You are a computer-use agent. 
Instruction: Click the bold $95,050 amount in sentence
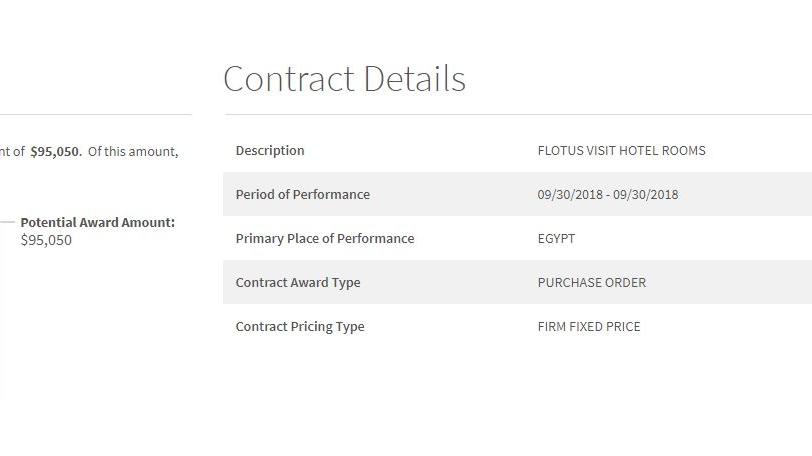(x=56, y=152)
